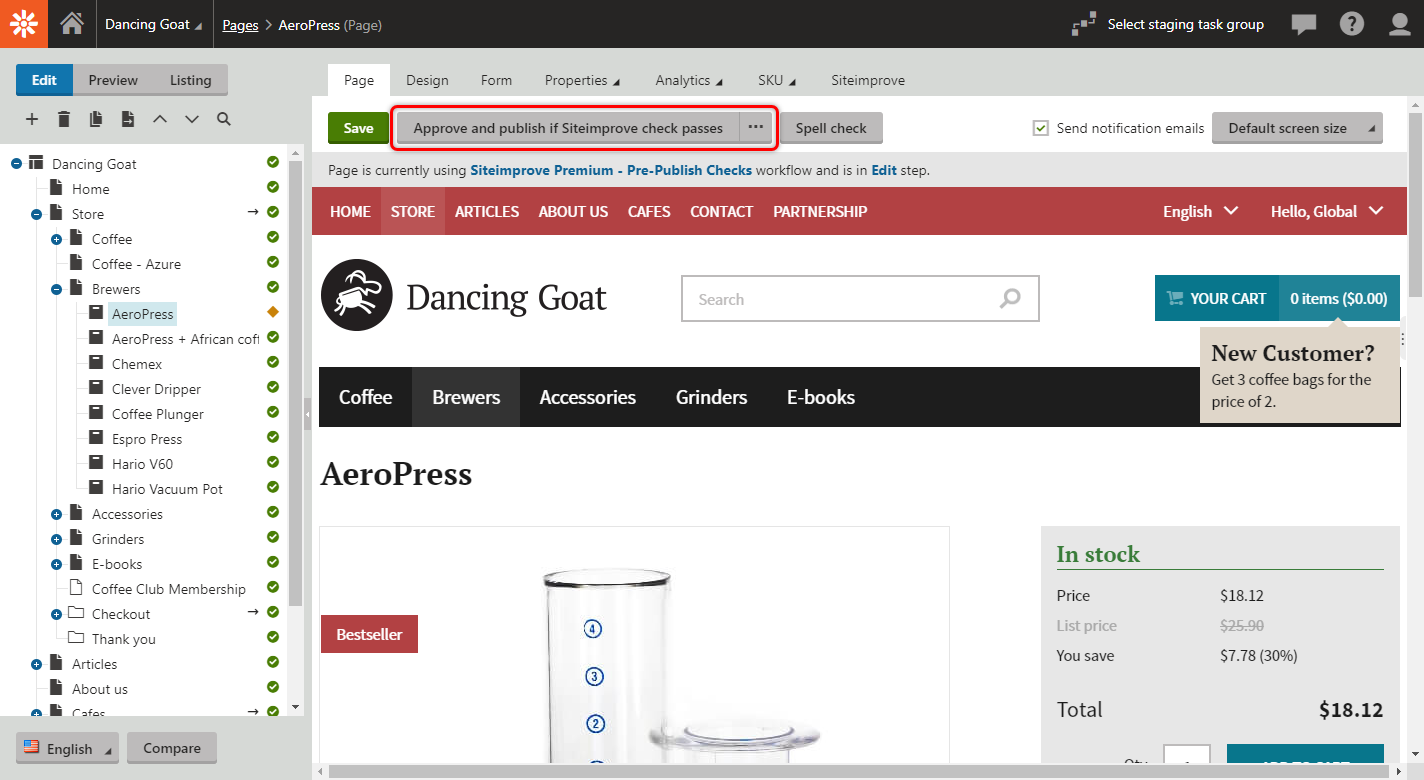The height and width of the screenshot is (780, 1424).
Task: Open the help question mark icon
Action: (1352, 24)
